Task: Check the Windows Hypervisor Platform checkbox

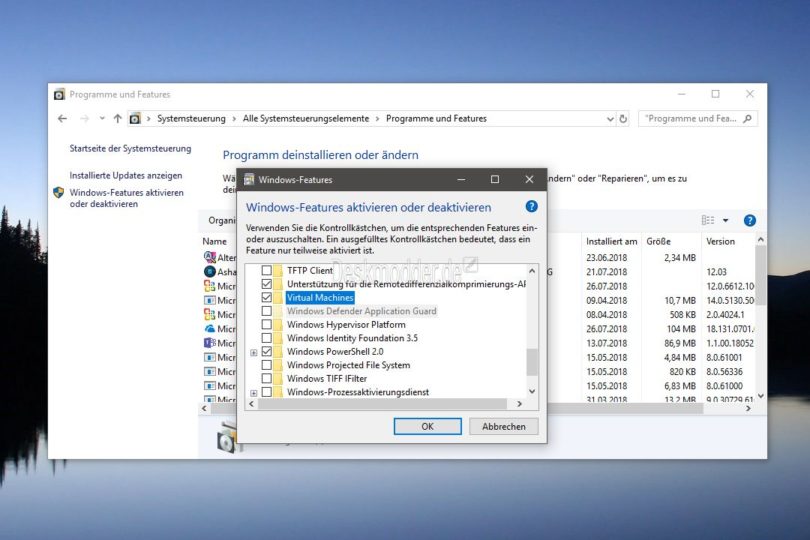Action: [x=266, y=325]
